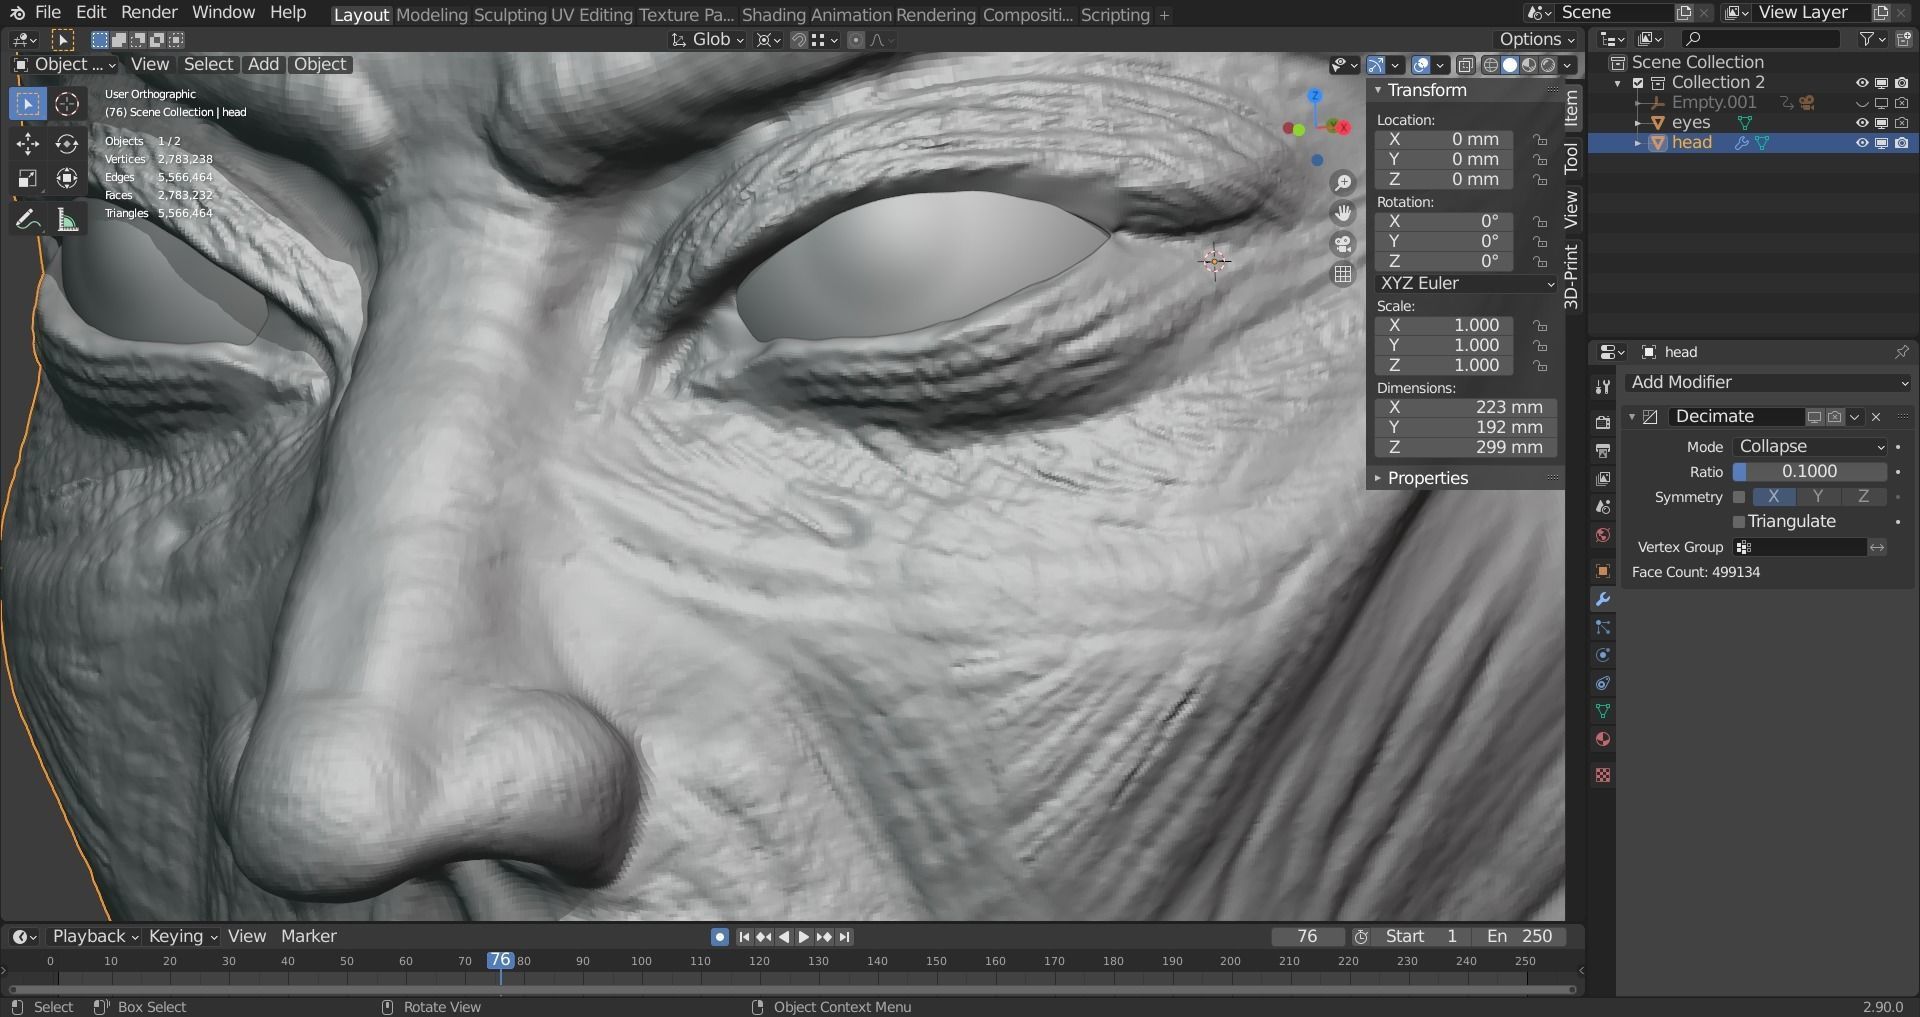Open the File menu
1920x1017 pixels.
click(47, 13)
